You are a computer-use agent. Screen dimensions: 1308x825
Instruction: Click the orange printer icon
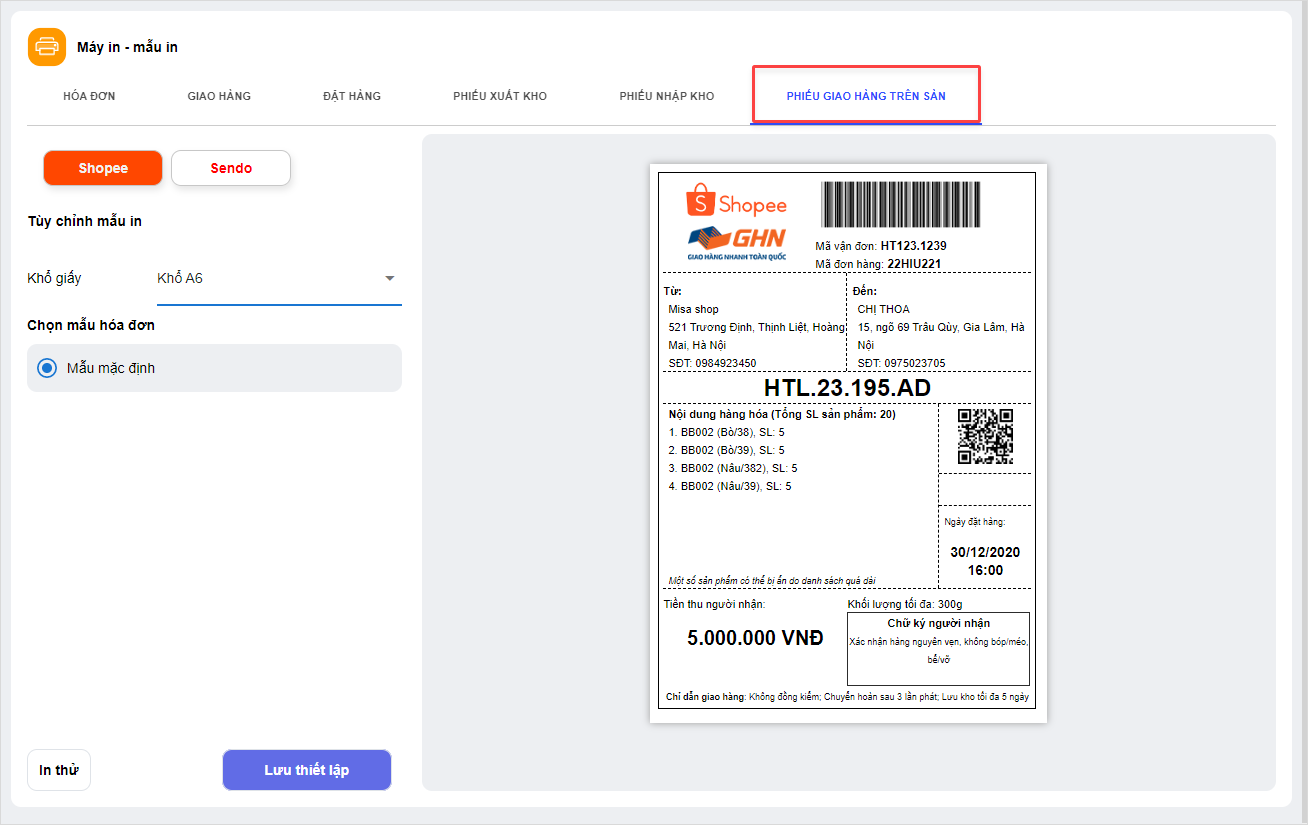[47, 47]
